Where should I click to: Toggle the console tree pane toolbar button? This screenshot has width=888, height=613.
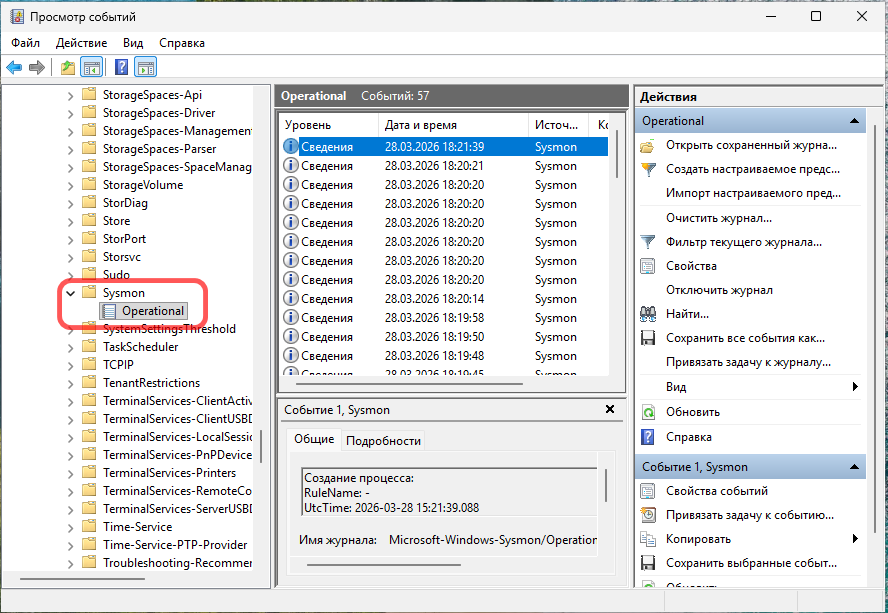pos(92,68)
